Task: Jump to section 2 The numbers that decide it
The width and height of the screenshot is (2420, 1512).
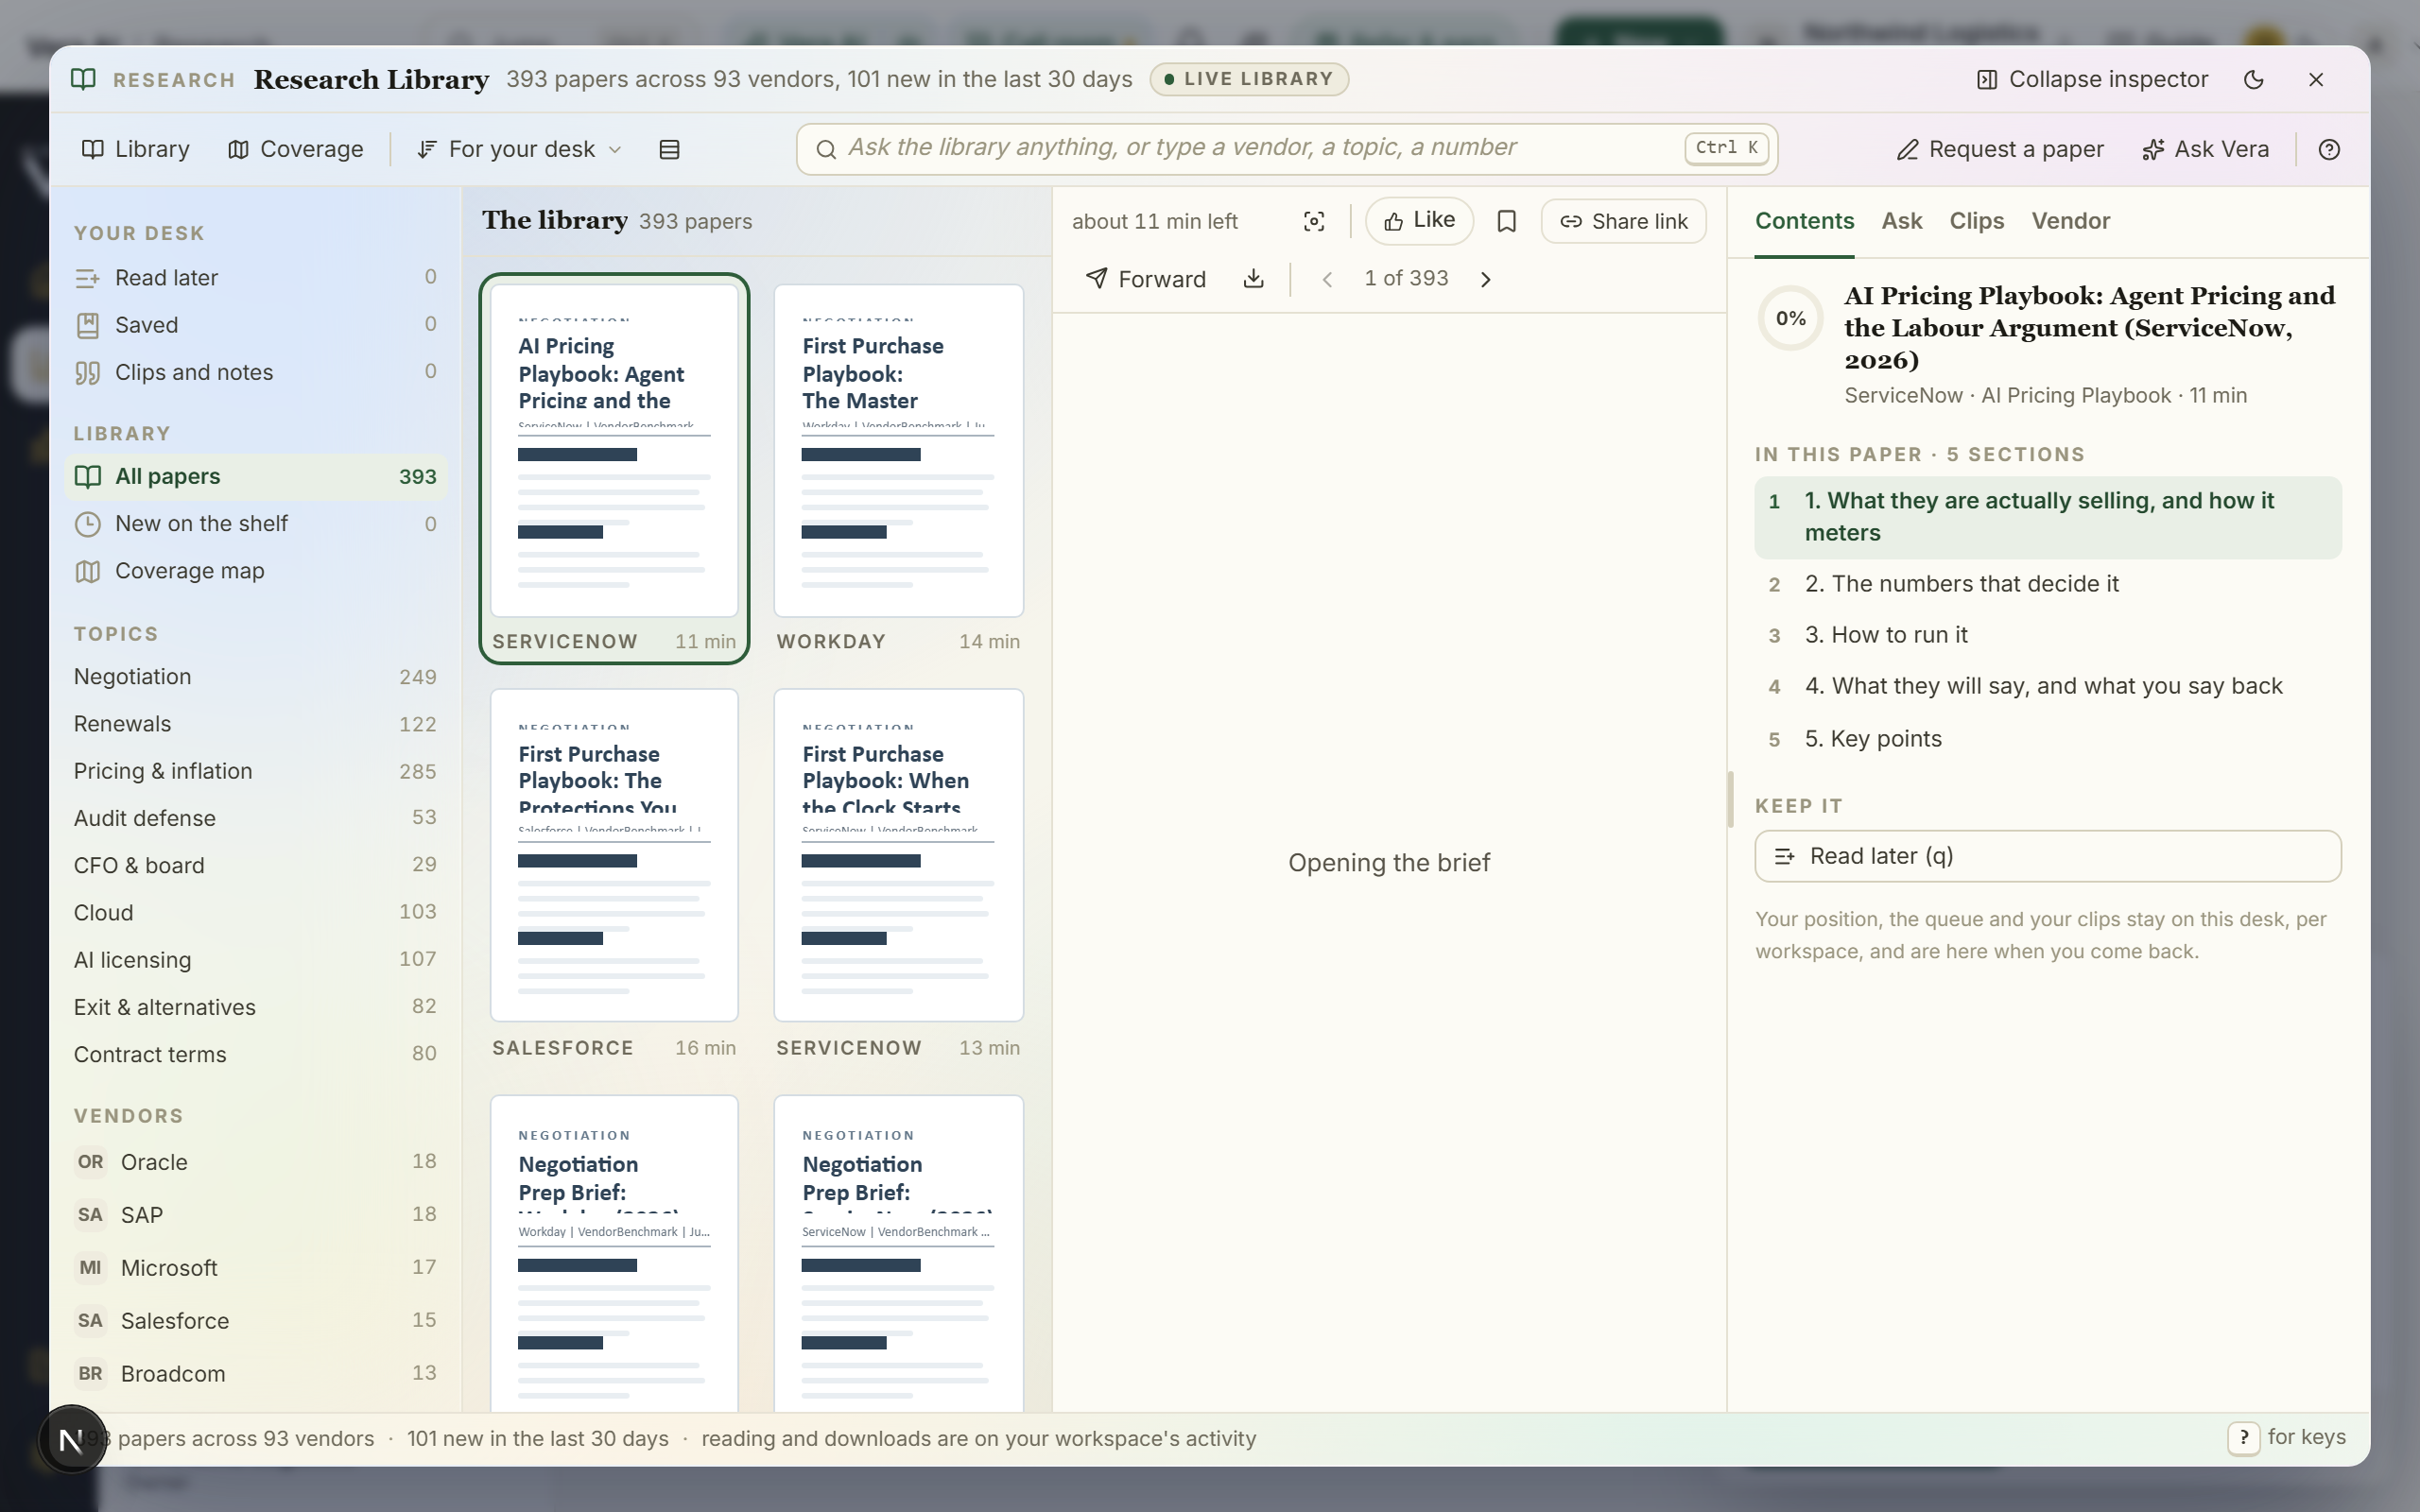Action: pos(2047,584)
